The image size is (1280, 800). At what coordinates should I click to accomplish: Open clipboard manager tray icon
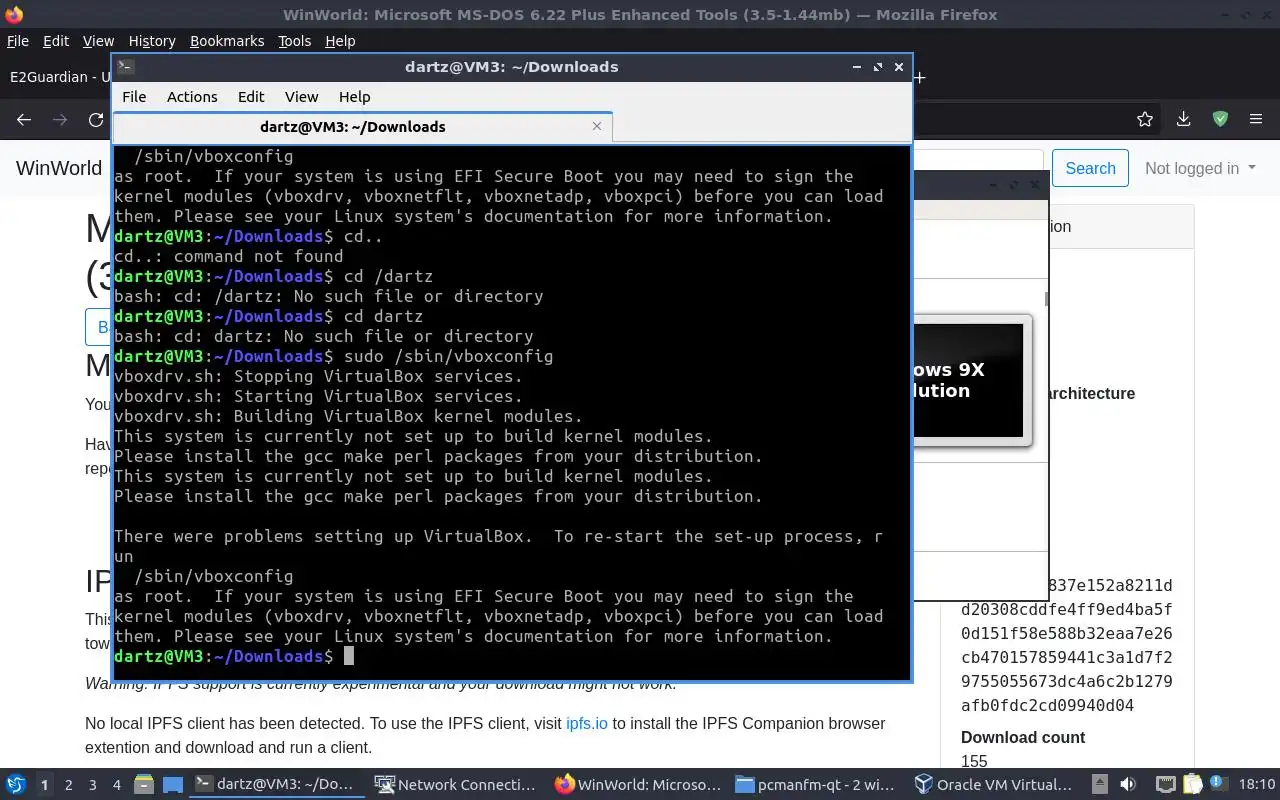click(1193, 785)
